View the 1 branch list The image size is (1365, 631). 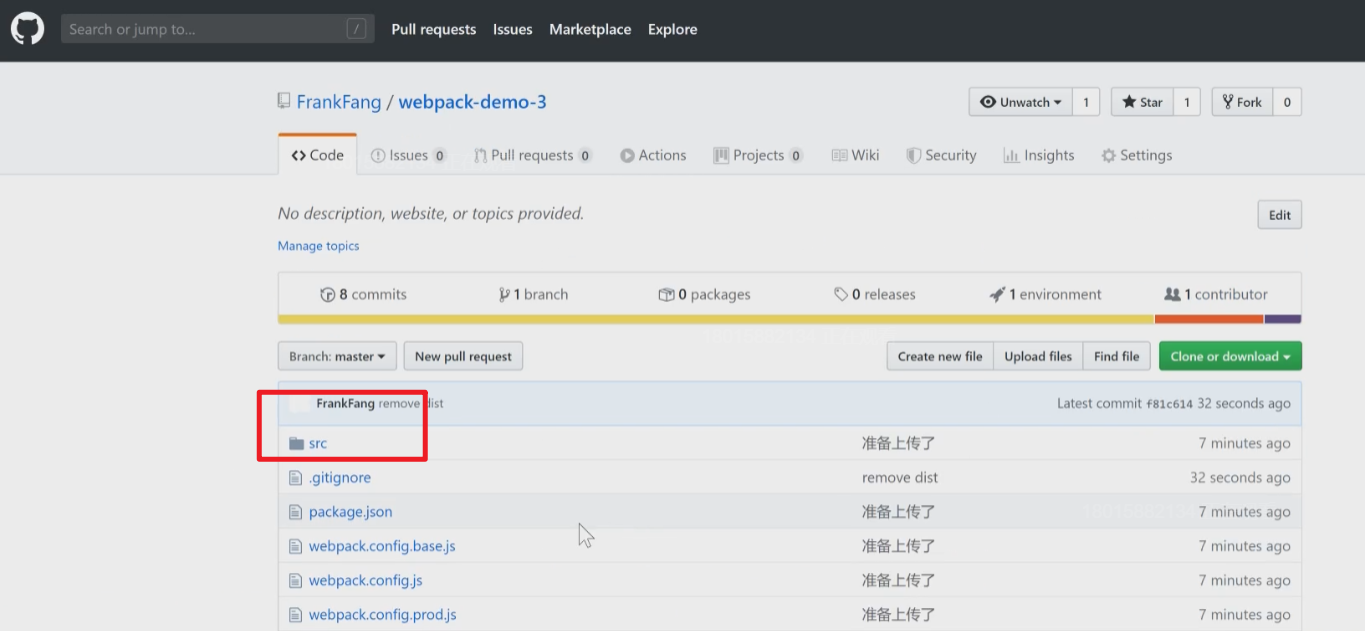pos(533,294)
